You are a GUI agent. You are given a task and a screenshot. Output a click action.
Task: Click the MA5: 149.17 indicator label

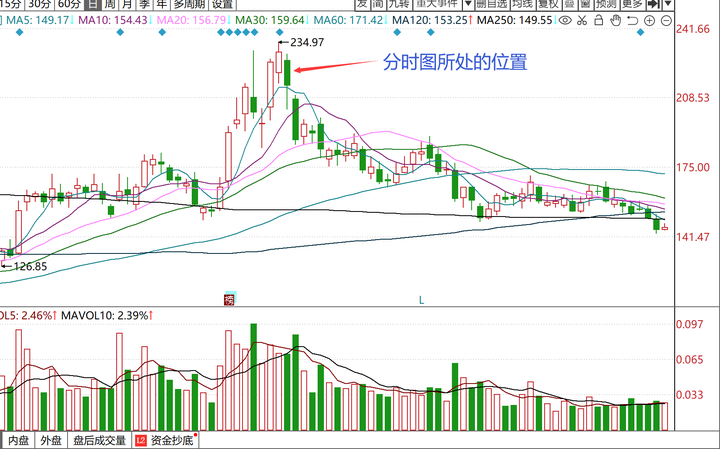click(38, 20)
